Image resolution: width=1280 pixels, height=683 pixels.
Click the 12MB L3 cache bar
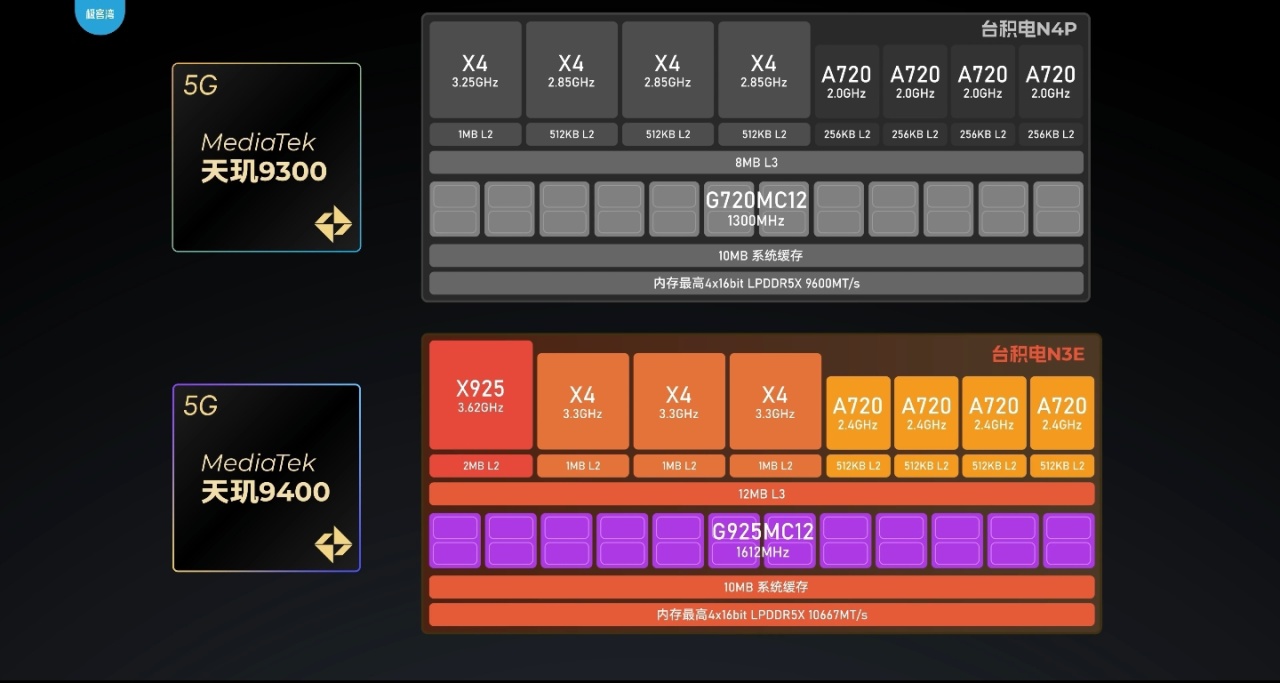pos(761,494)
